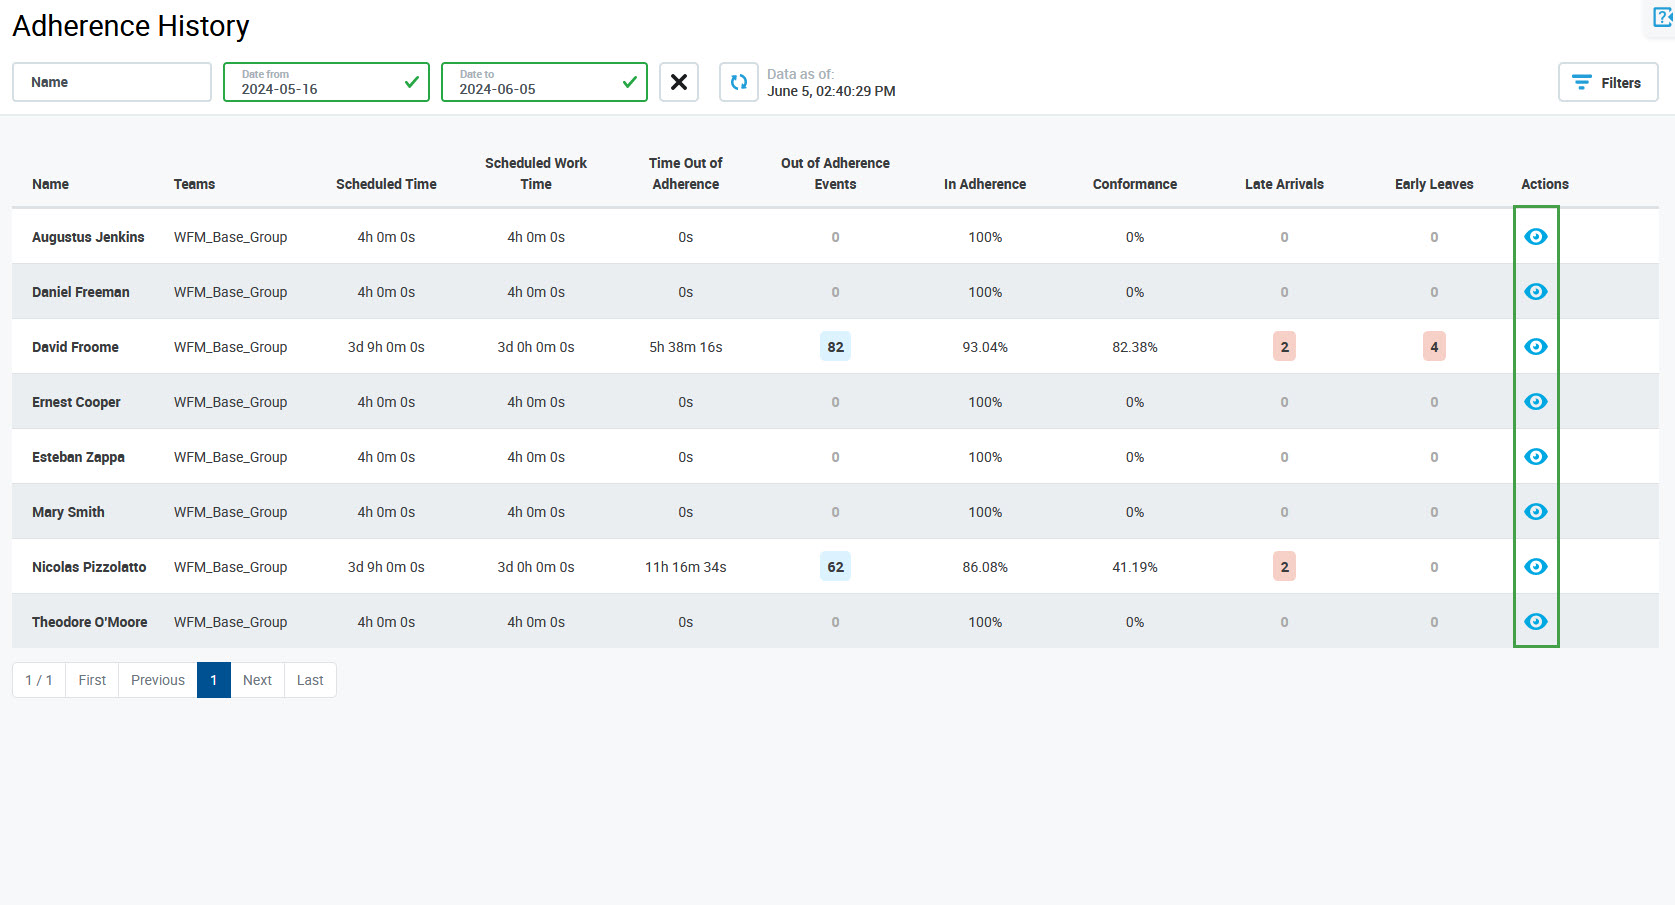
Task: Click the Name search field
Action: point(111,82)
